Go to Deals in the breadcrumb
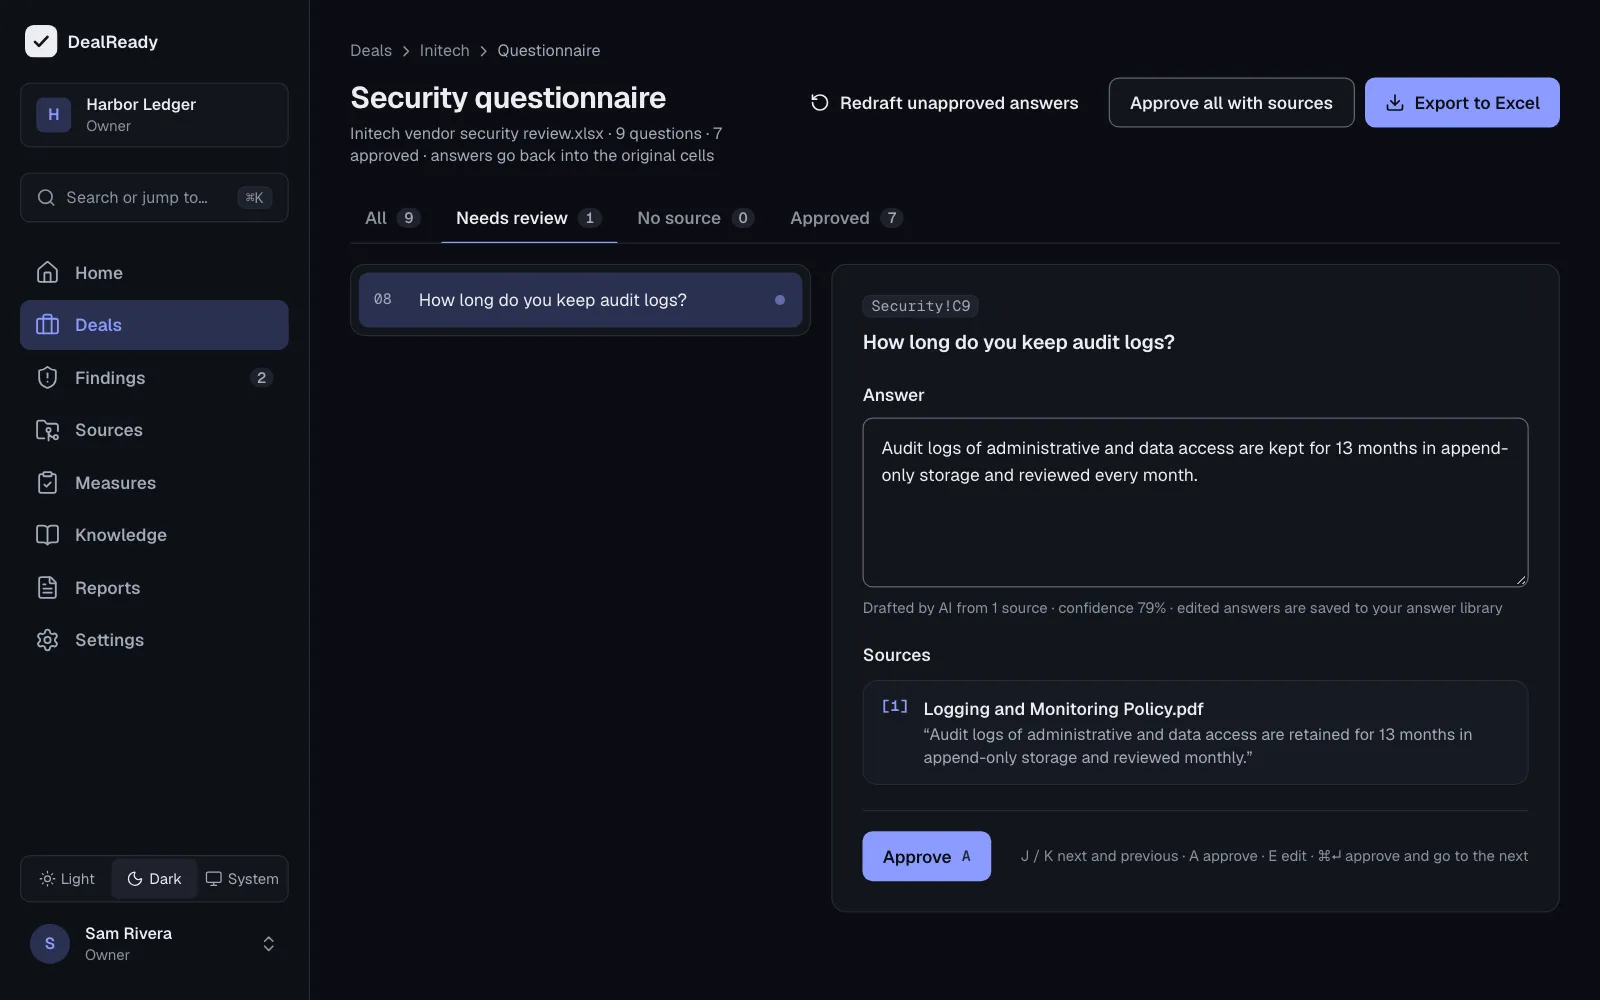The image size is (1600, 1000). 371,51
